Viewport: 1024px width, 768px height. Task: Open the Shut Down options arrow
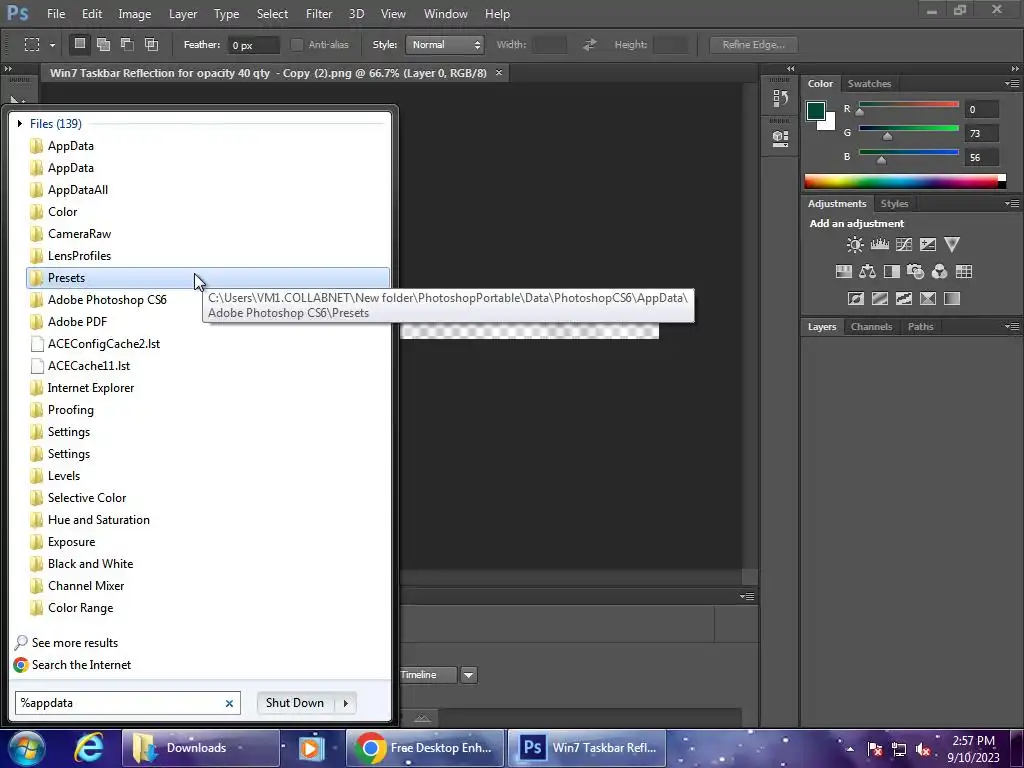click(345, 703)
